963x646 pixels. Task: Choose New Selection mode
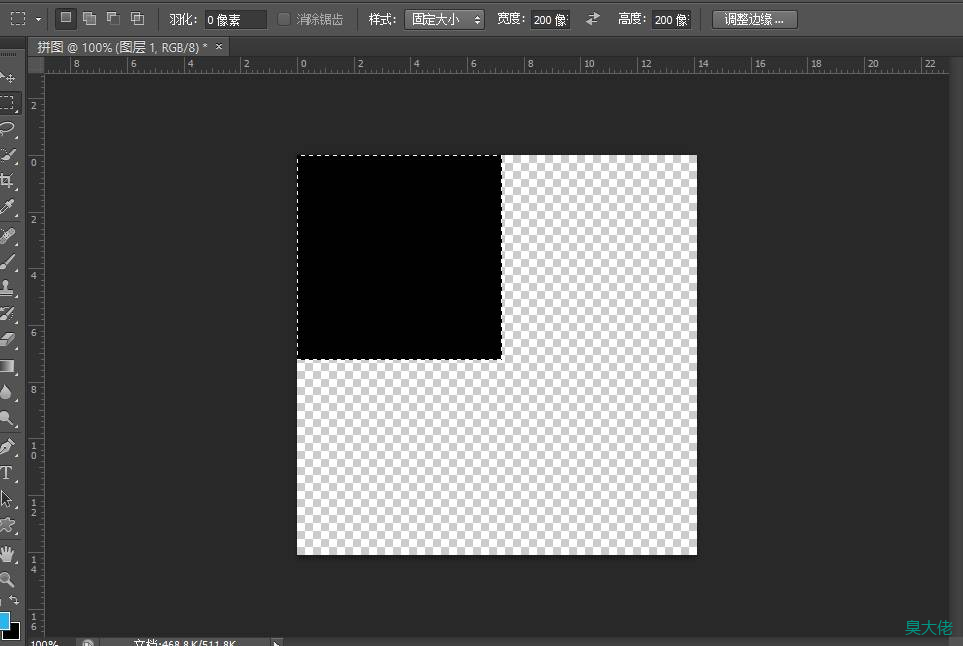(66, 18)
